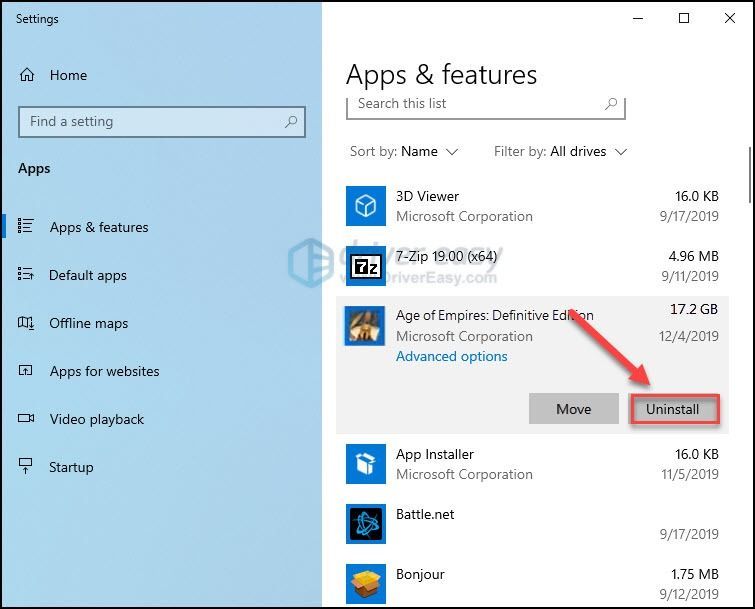The height and width of the screenshot is (609, 755).
Task: Click the apps list vertical scrollbar
Action: [x=750, y=175]
